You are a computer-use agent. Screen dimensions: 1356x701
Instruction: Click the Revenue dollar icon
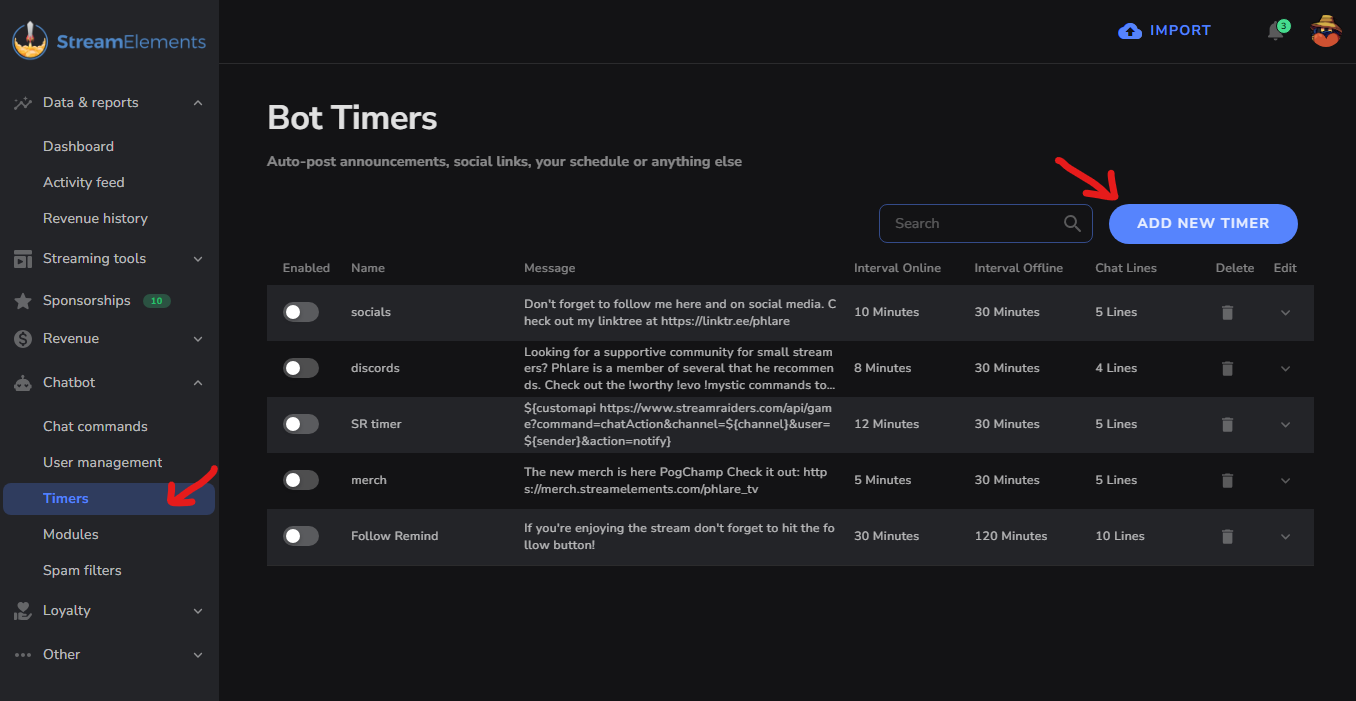click(22, 339)
